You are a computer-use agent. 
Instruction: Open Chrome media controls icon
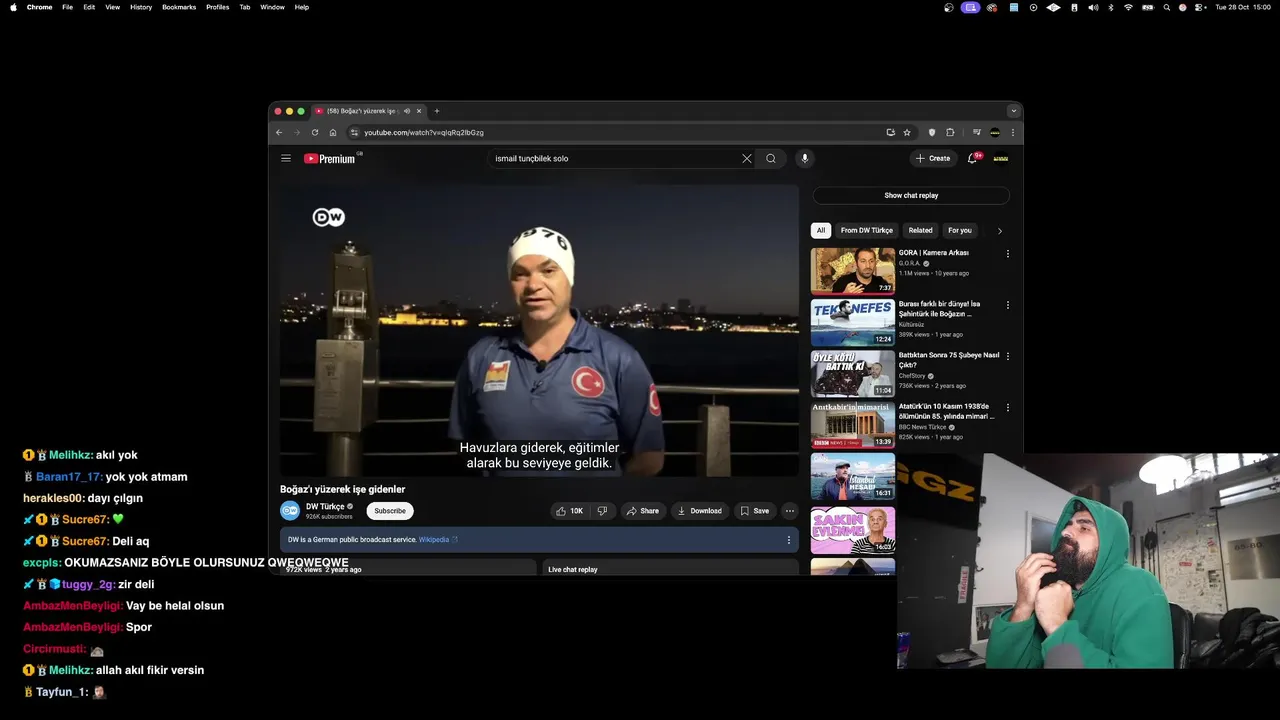pyautogui.click(x=977, y=132)
